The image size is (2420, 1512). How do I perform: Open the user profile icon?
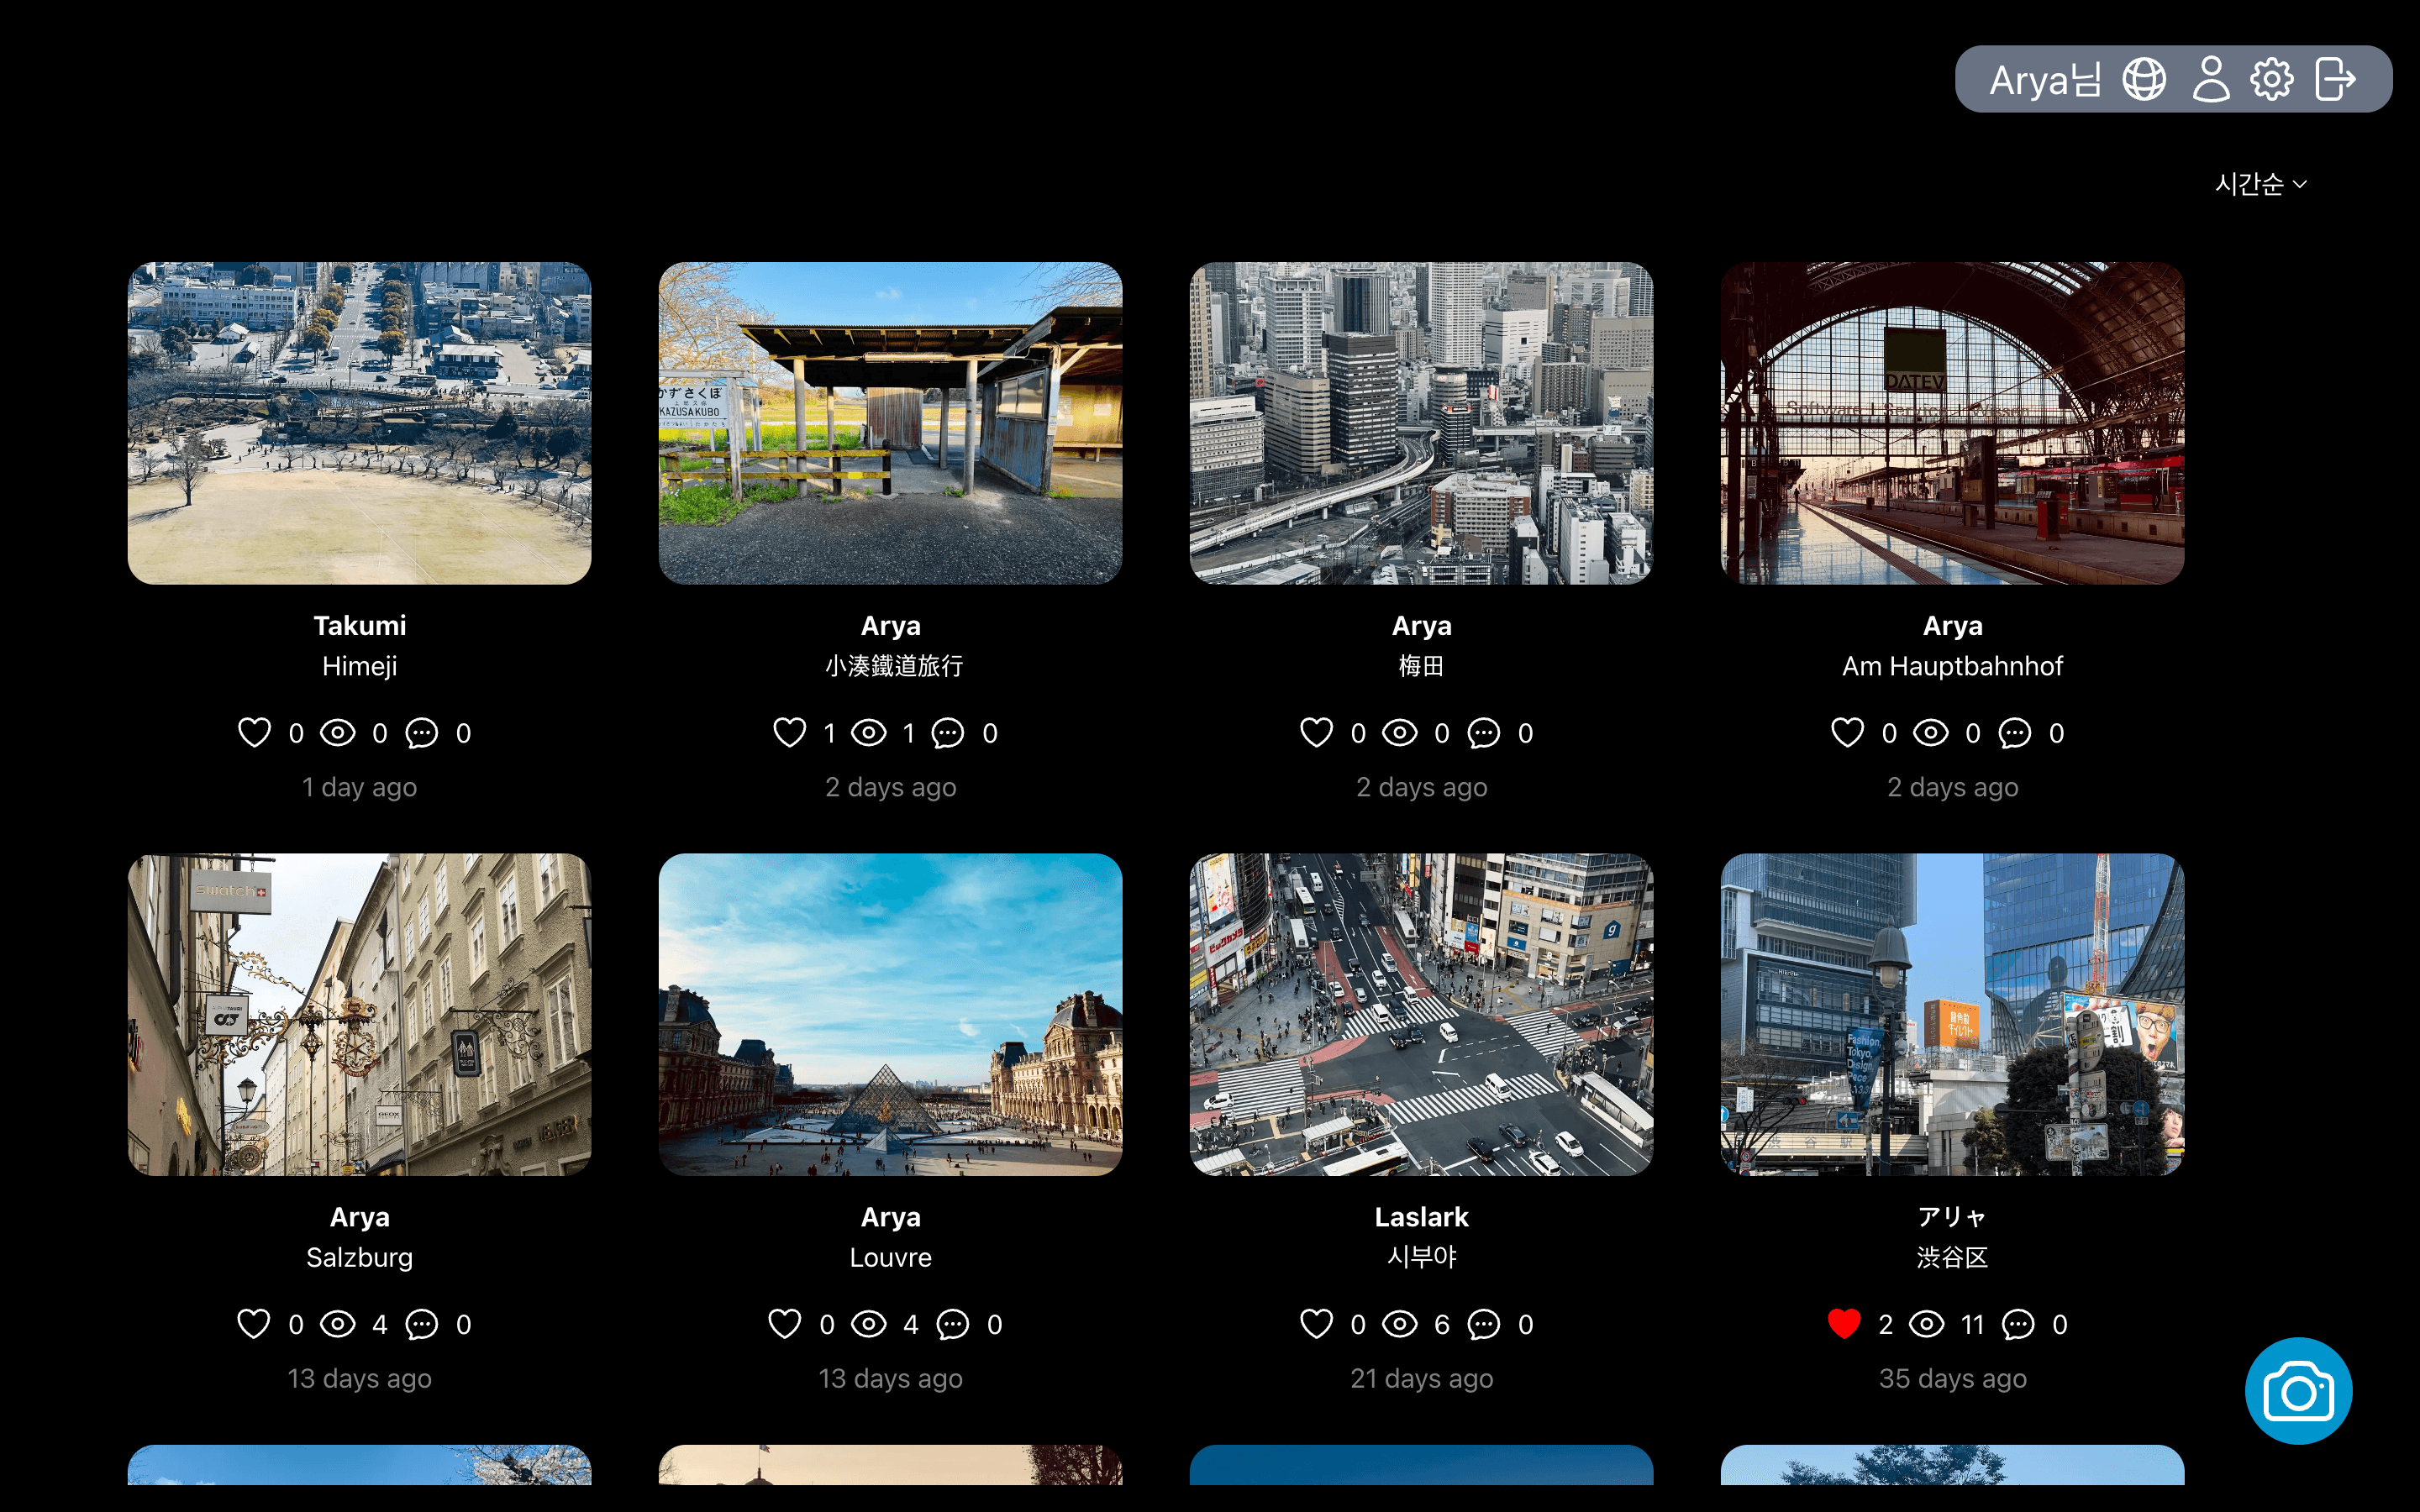[x=2211, y=79]
